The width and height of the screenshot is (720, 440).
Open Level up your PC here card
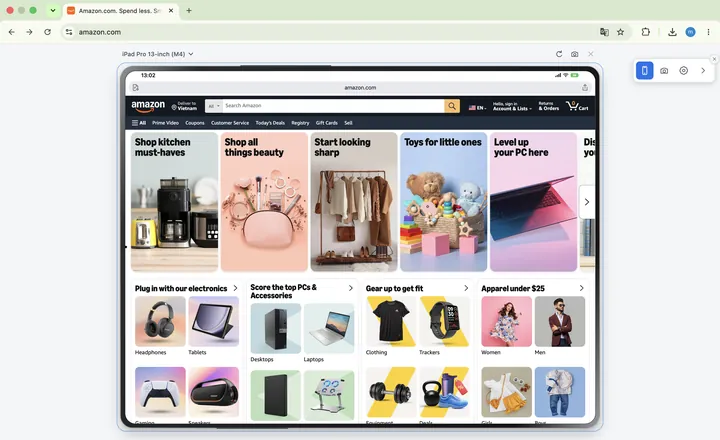point(533,202)
